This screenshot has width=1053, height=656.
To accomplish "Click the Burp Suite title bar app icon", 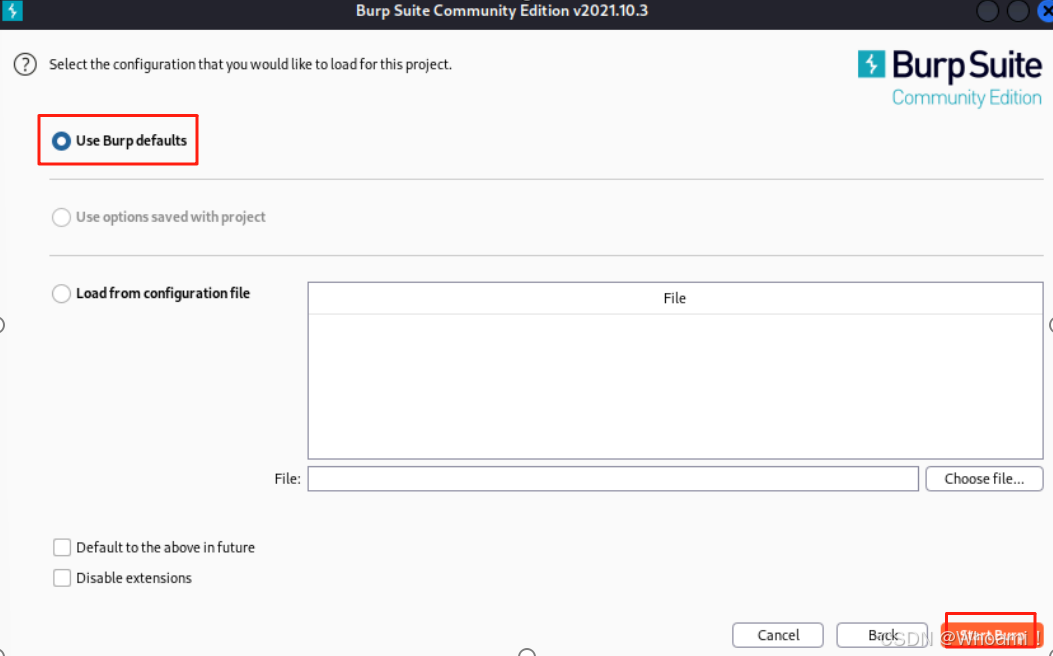I will [12, 11].
